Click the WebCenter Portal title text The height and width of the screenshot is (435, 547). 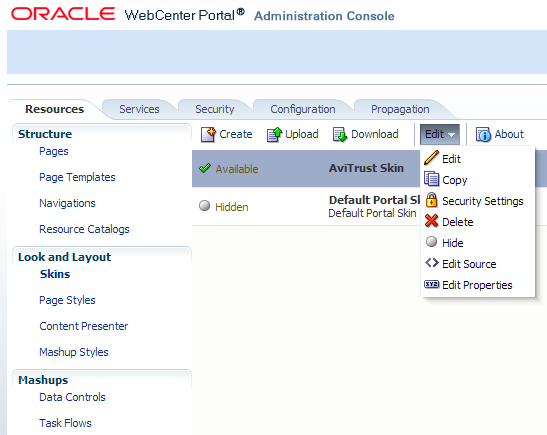(x=185, y=15)
